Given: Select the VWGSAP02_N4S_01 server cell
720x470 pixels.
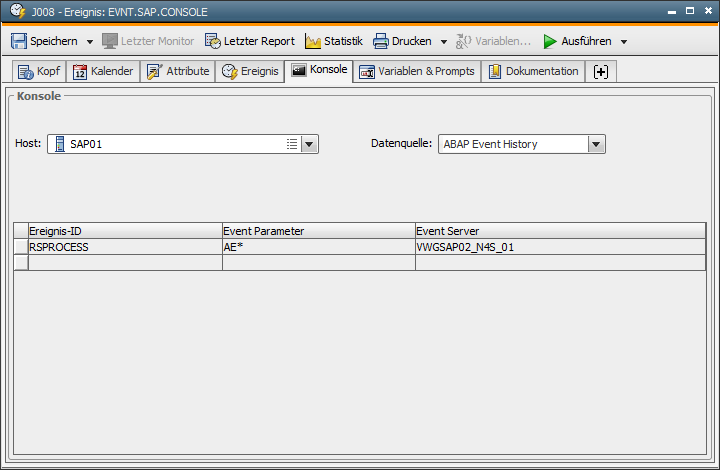Looking at the screenshot, I should [x=560, y=247].
